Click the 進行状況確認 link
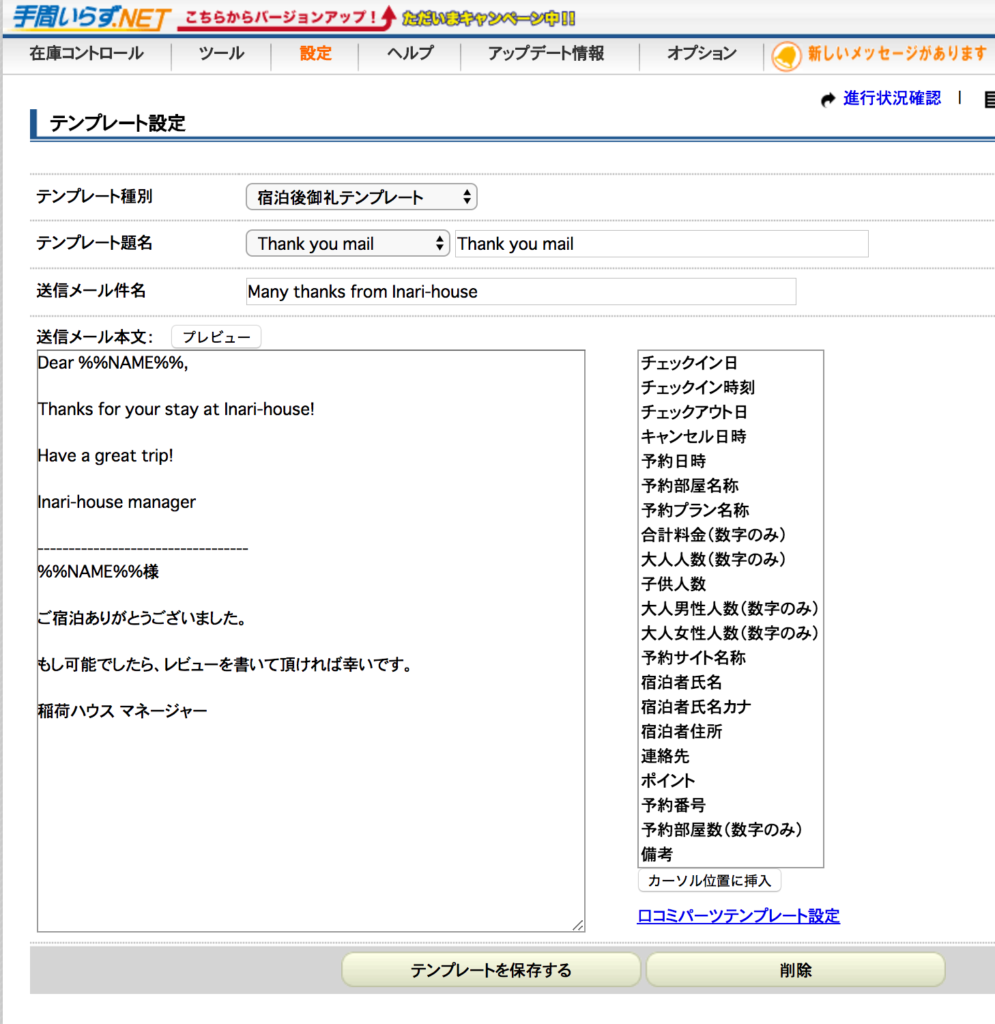This screenshot has width=995, height=1024. tap(892, 98)
